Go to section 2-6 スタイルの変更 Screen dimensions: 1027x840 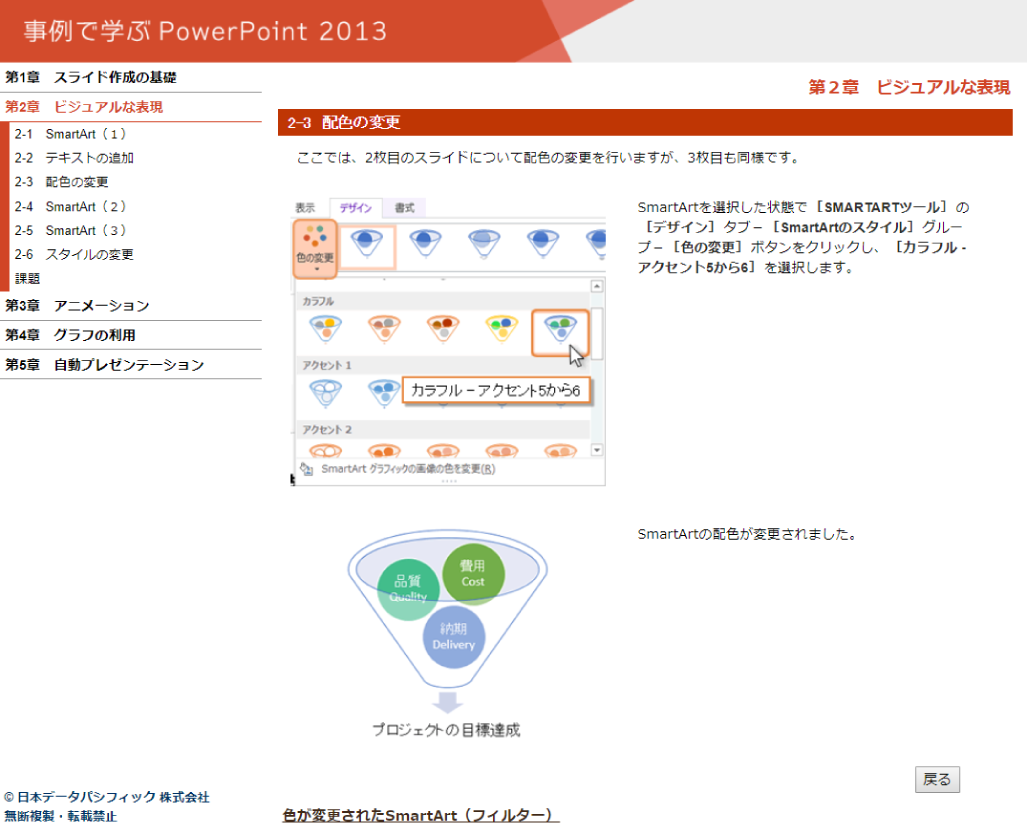tap(74, 254)
